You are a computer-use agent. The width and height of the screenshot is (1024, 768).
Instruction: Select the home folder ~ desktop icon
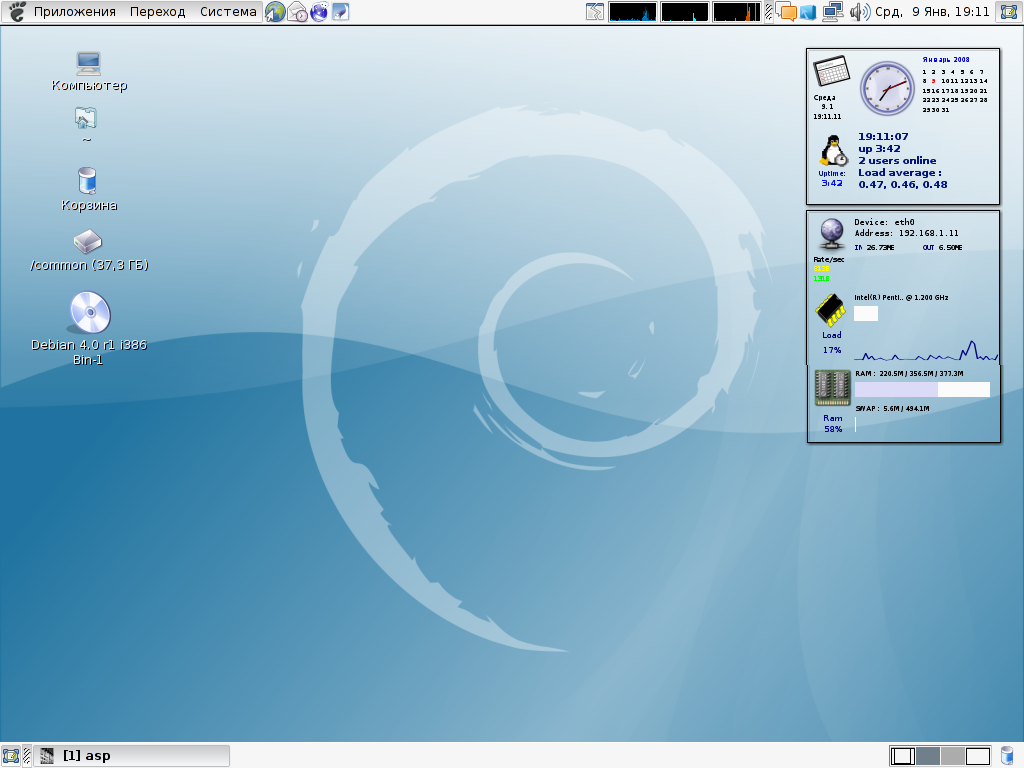[x=86, y=125]
